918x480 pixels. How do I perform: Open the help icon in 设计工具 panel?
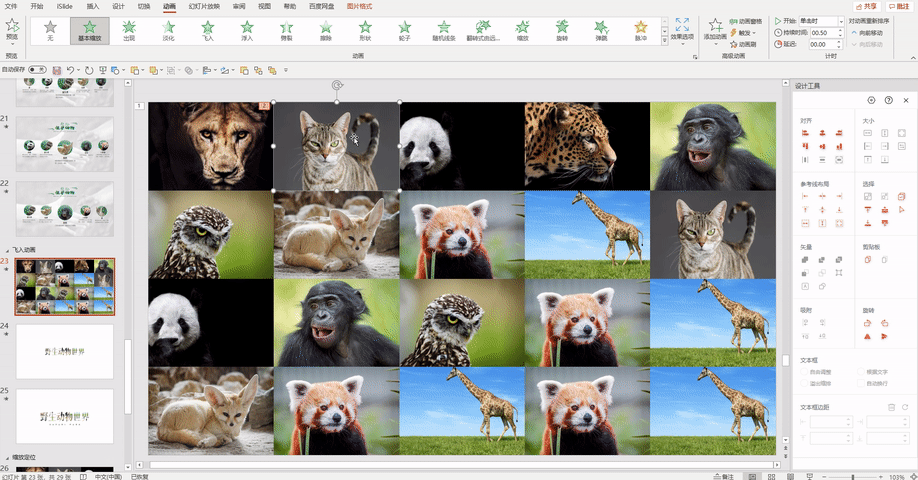pyautogui.click(x=889, y=100)
